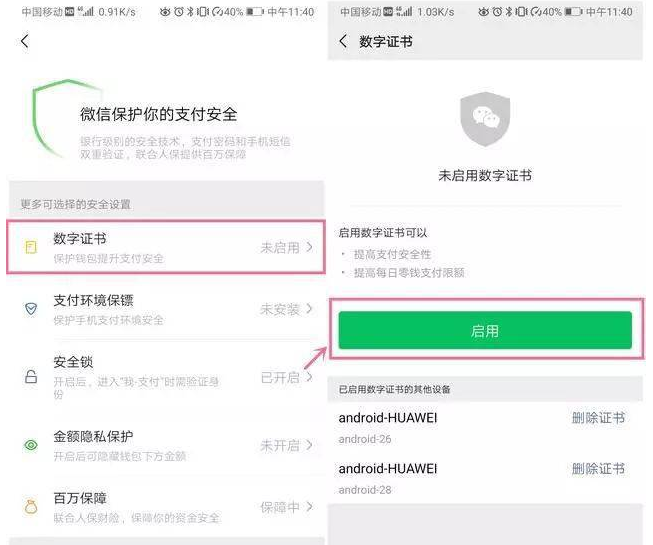Viewport: 653px width, 545px height.
Task: Tap 删除证书 for android-28 device
Action: [598, 469]
